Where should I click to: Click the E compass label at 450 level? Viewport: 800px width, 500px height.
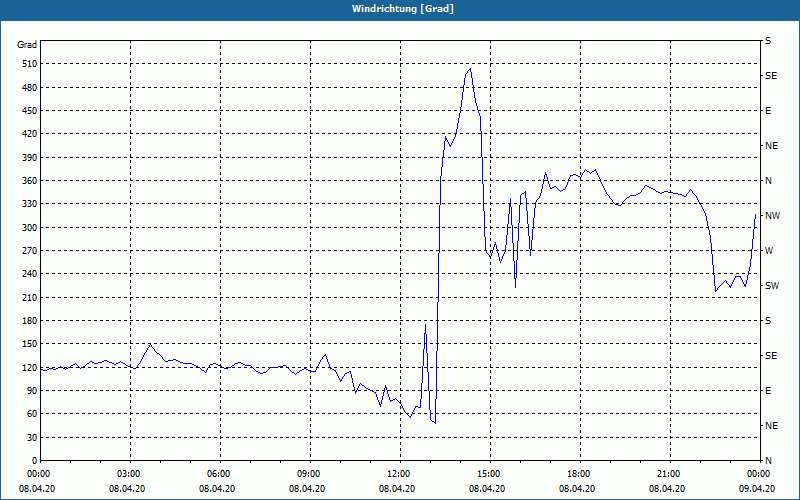coord(768,111)
